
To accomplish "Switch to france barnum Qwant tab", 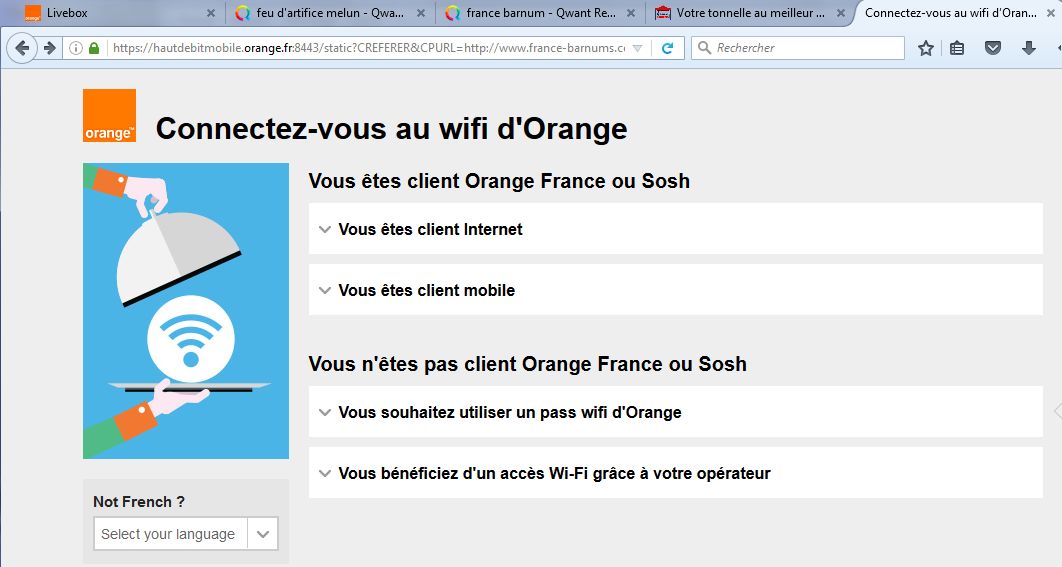I will click(540, 13).
